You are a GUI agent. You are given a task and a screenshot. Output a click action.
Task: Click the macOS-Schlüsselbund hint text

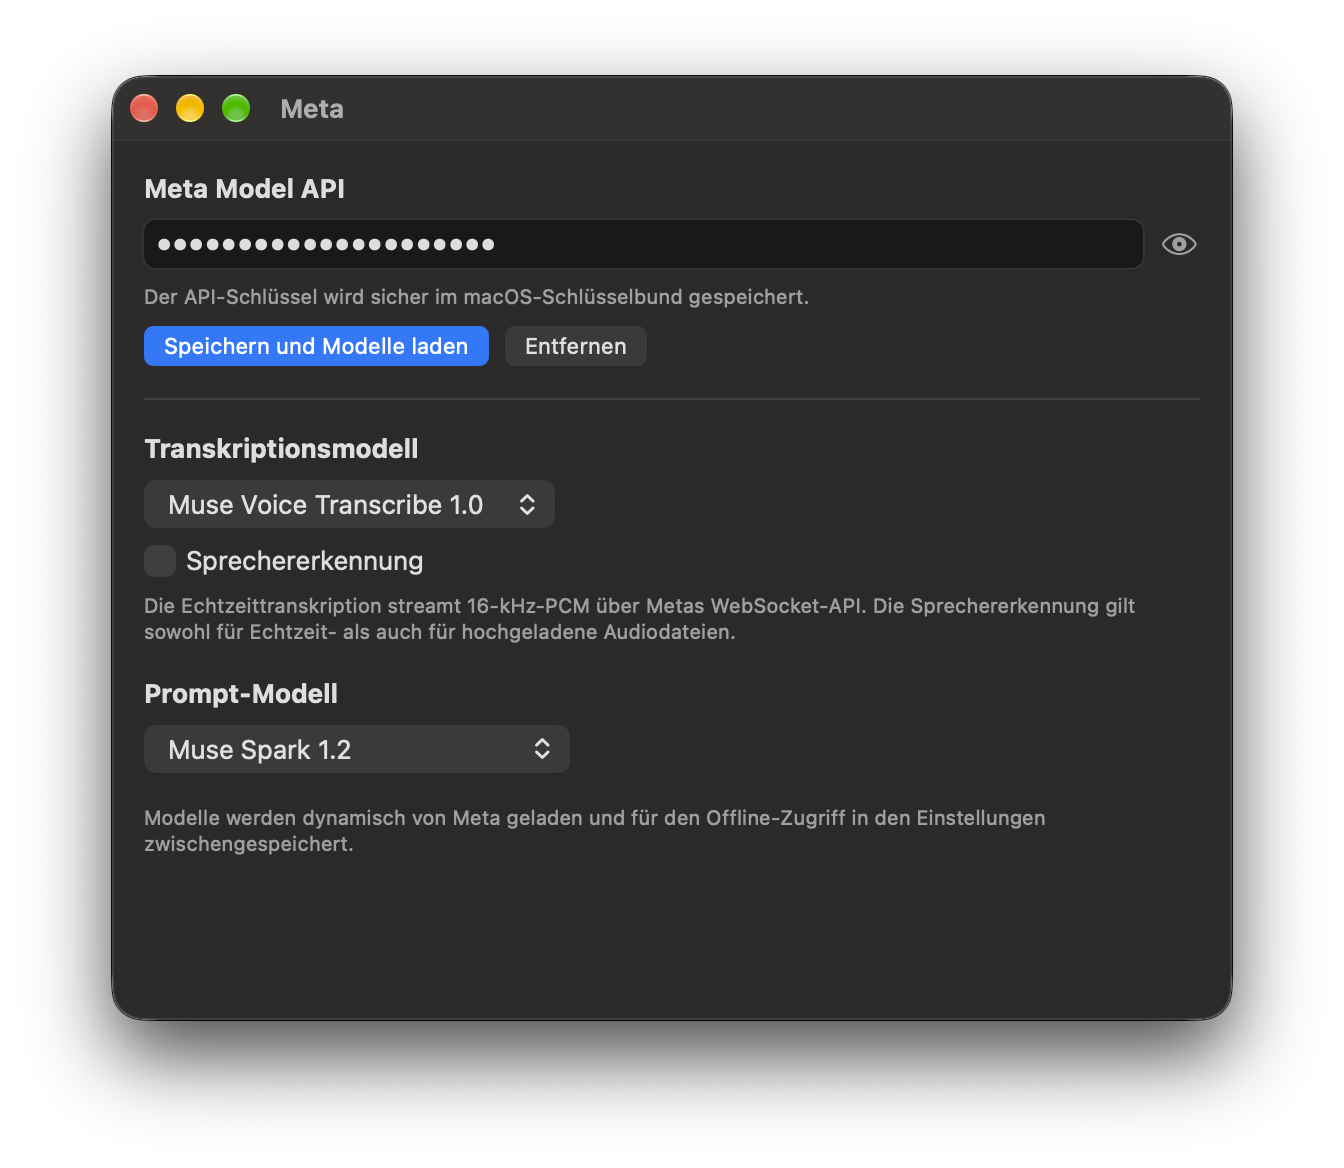(476, 297)
